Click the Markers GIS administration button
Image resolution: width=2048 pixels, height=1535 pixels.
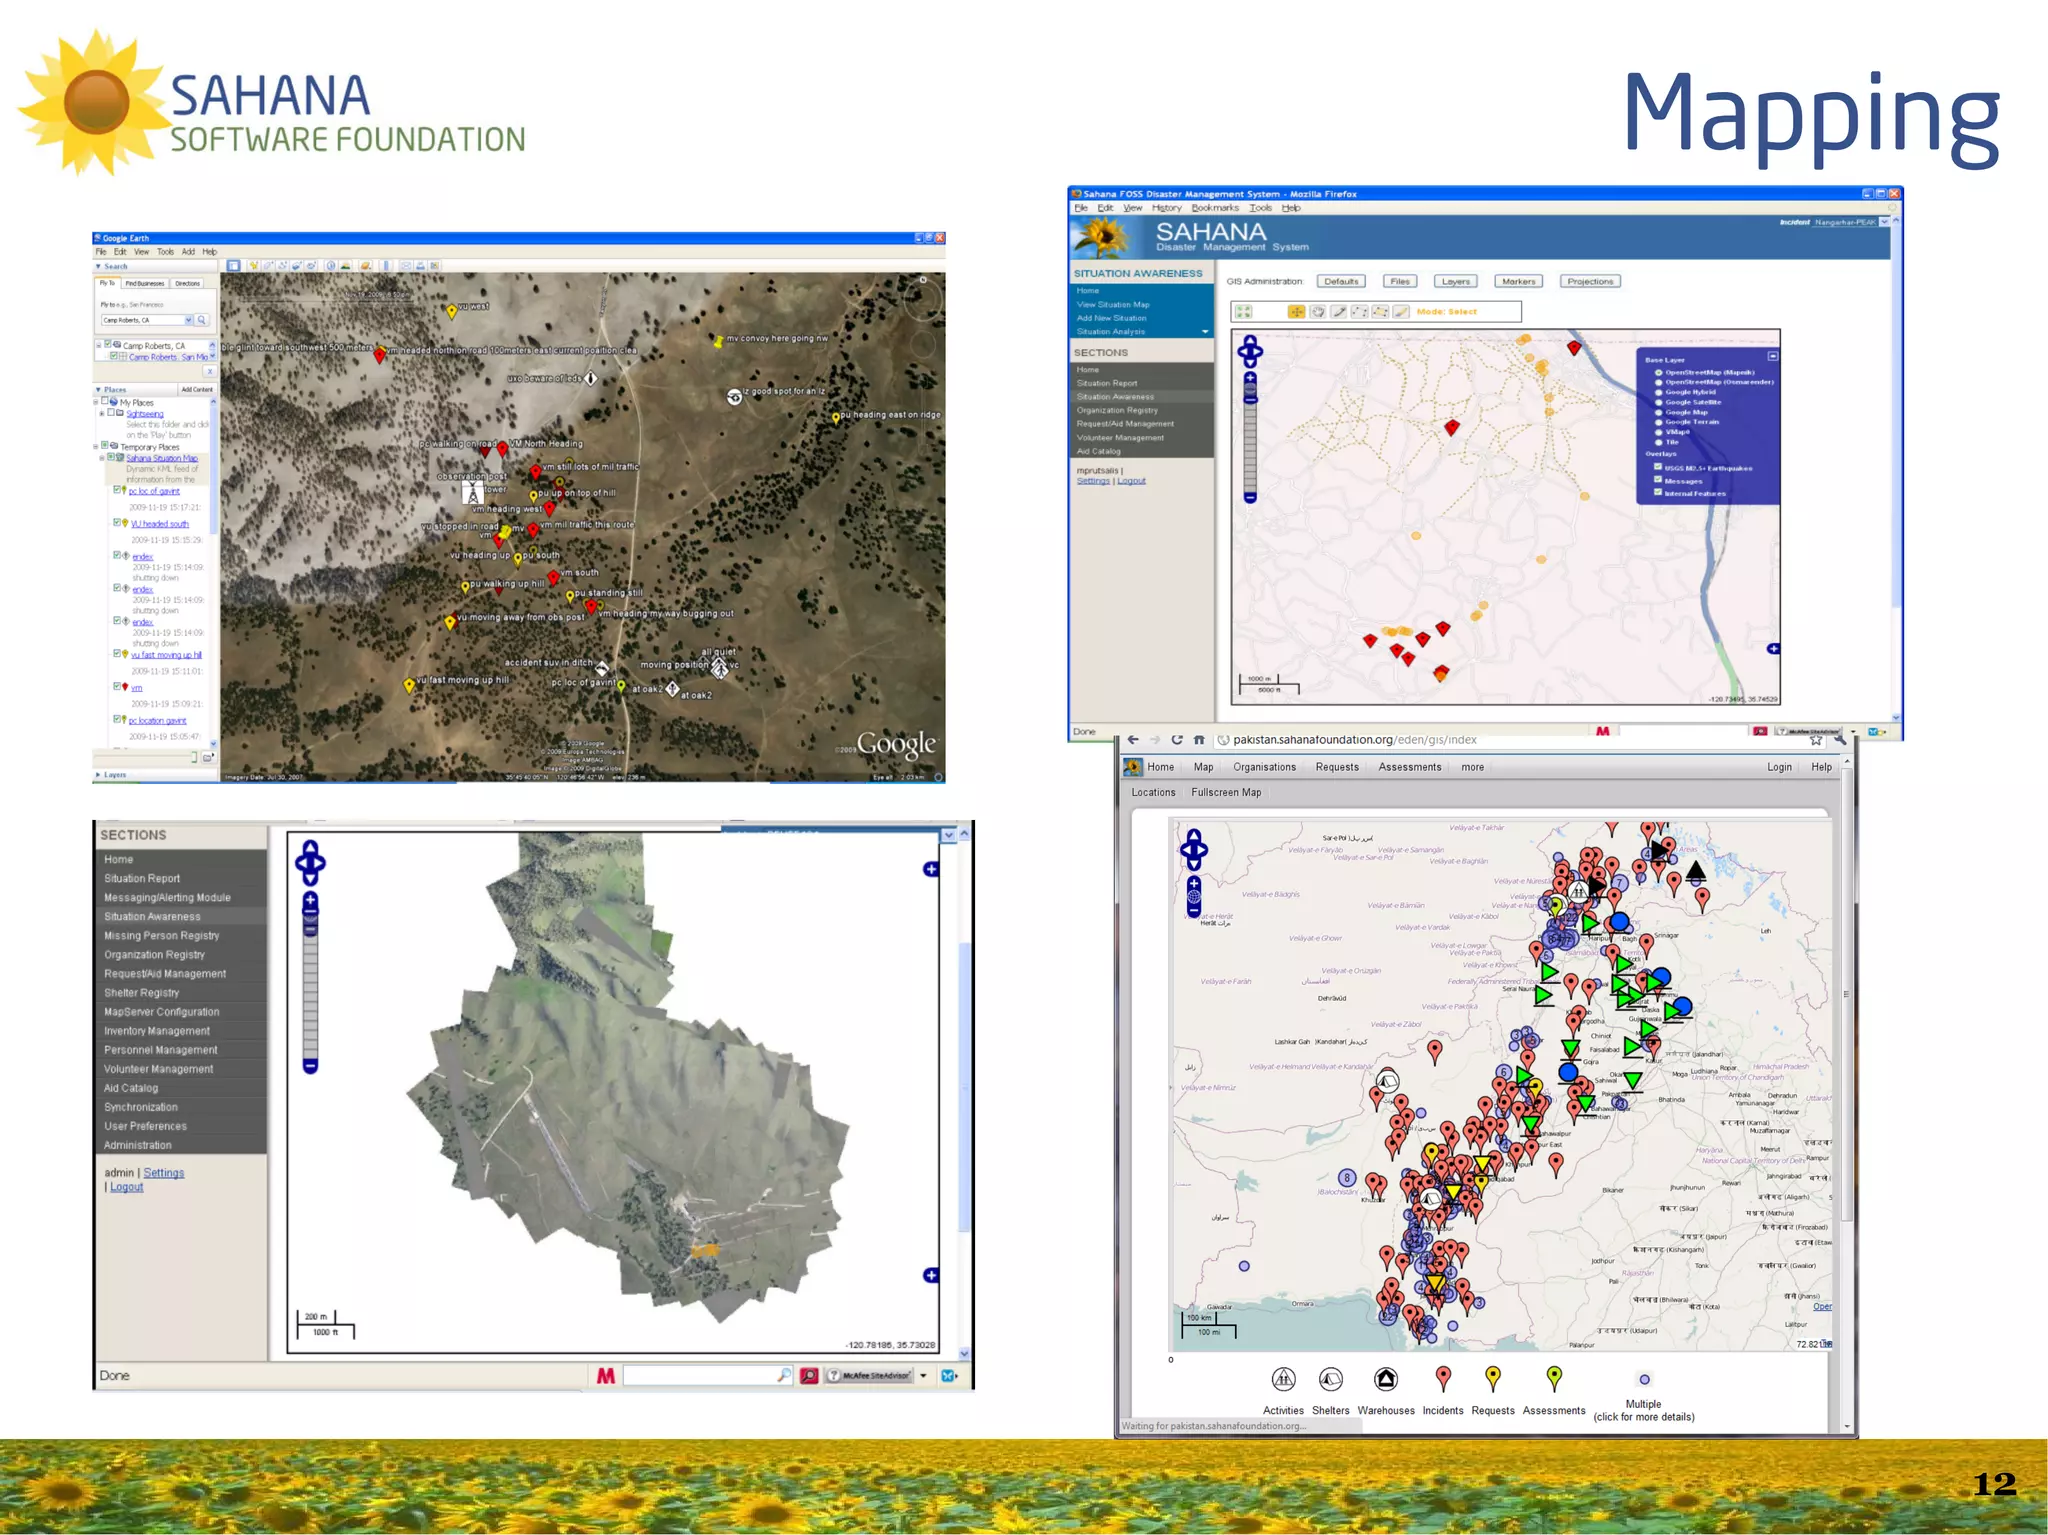[x=1518, y=281]
